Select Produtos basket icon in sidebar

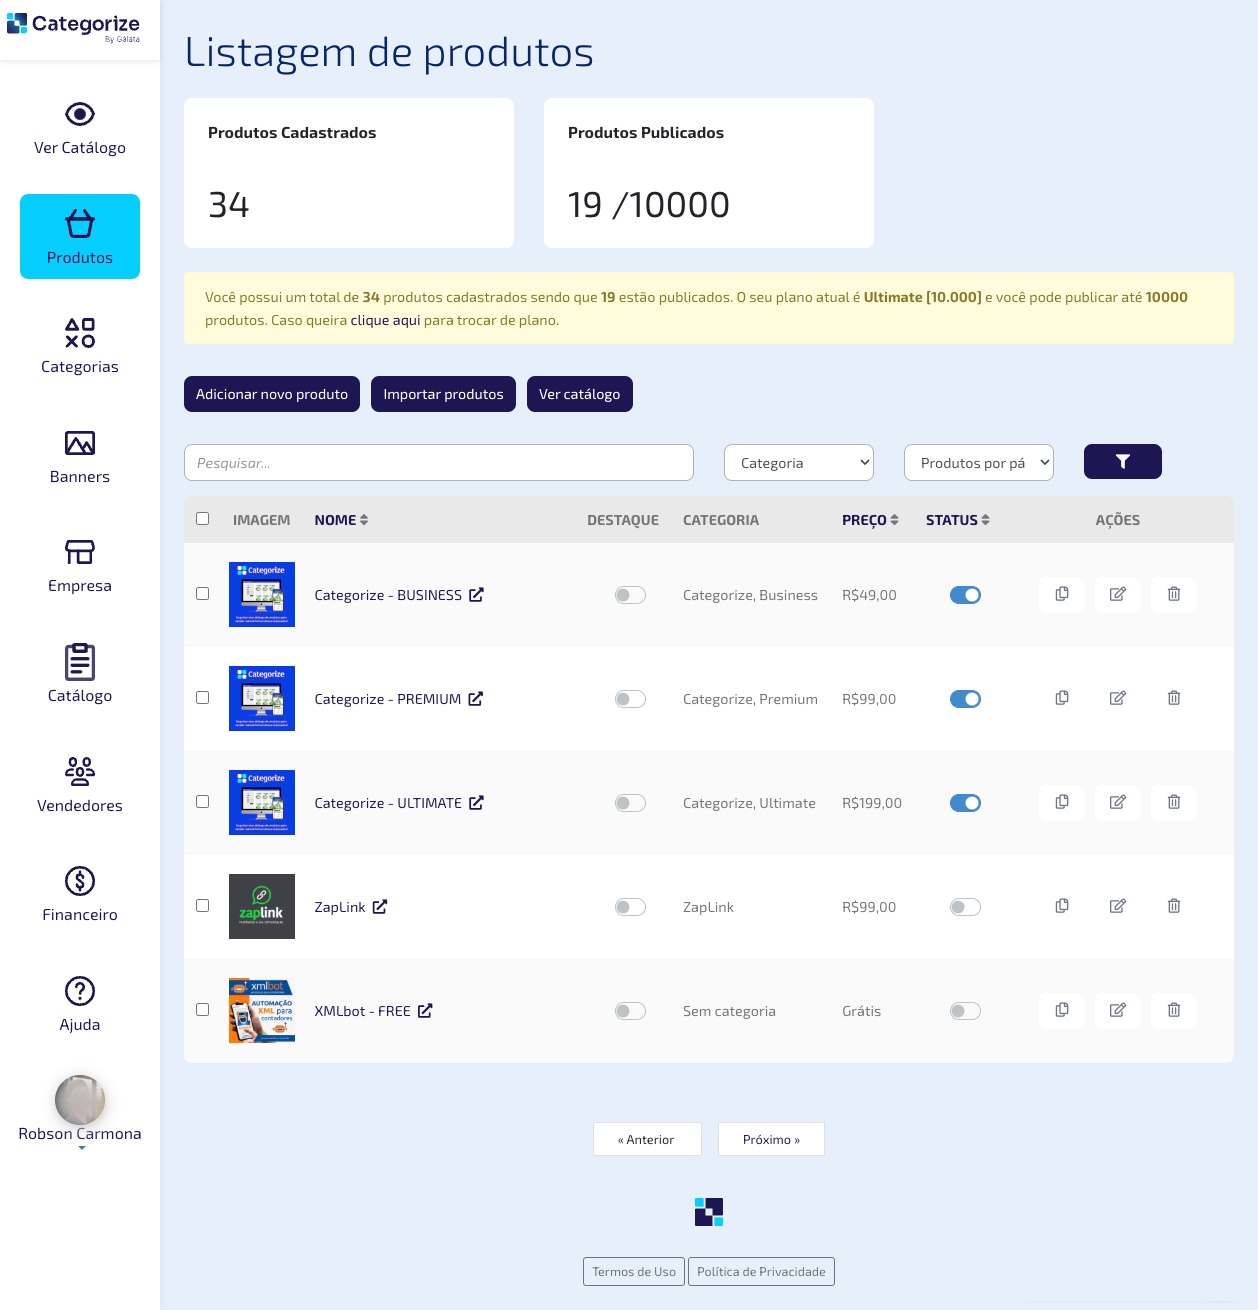point(80,223)
